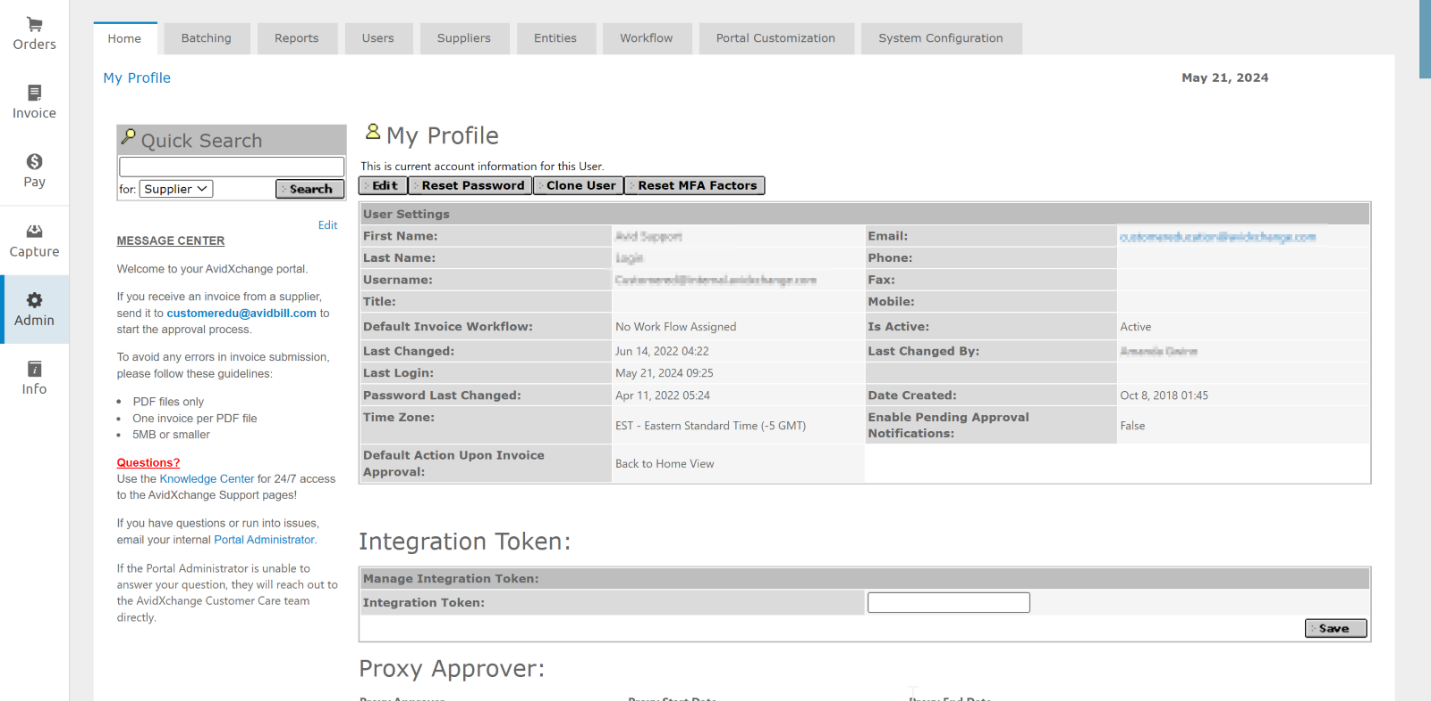The image size is (1431, 701).
Task: Click the Edit link above Message Center
Action: point(328,225)
